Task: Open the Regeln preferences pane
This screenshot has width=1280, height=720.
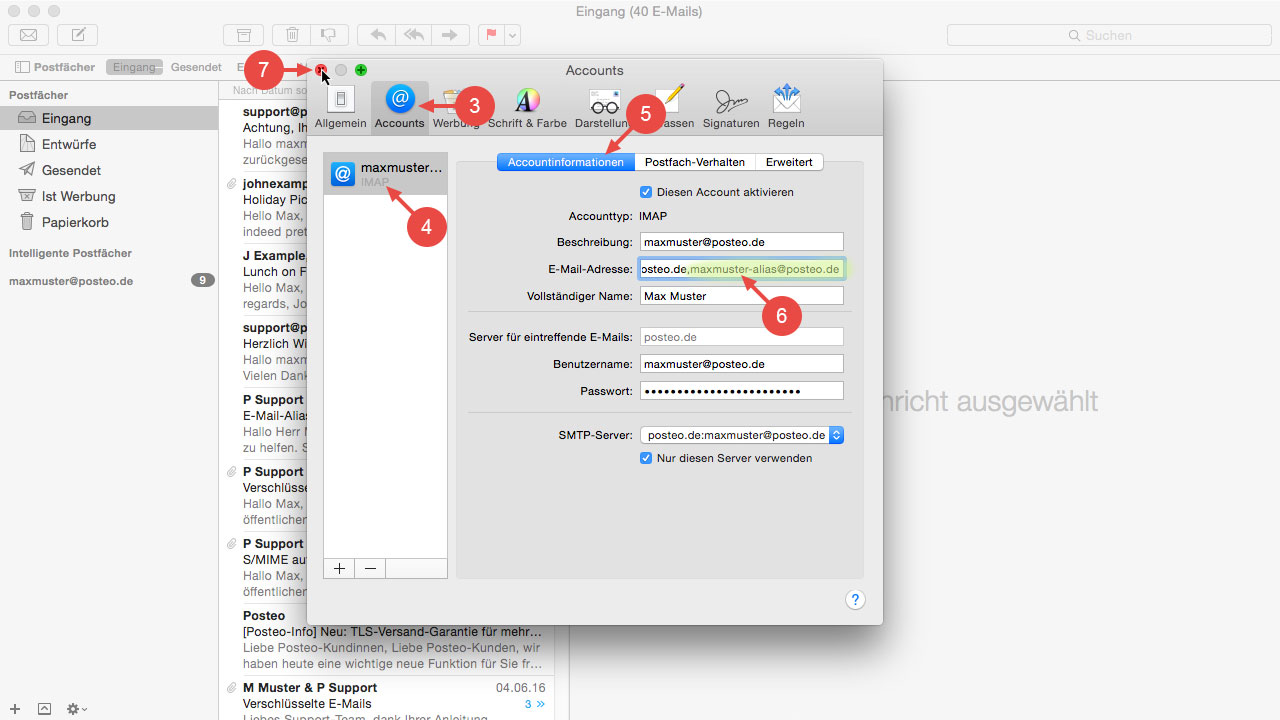Action: [x=786, y=107]
